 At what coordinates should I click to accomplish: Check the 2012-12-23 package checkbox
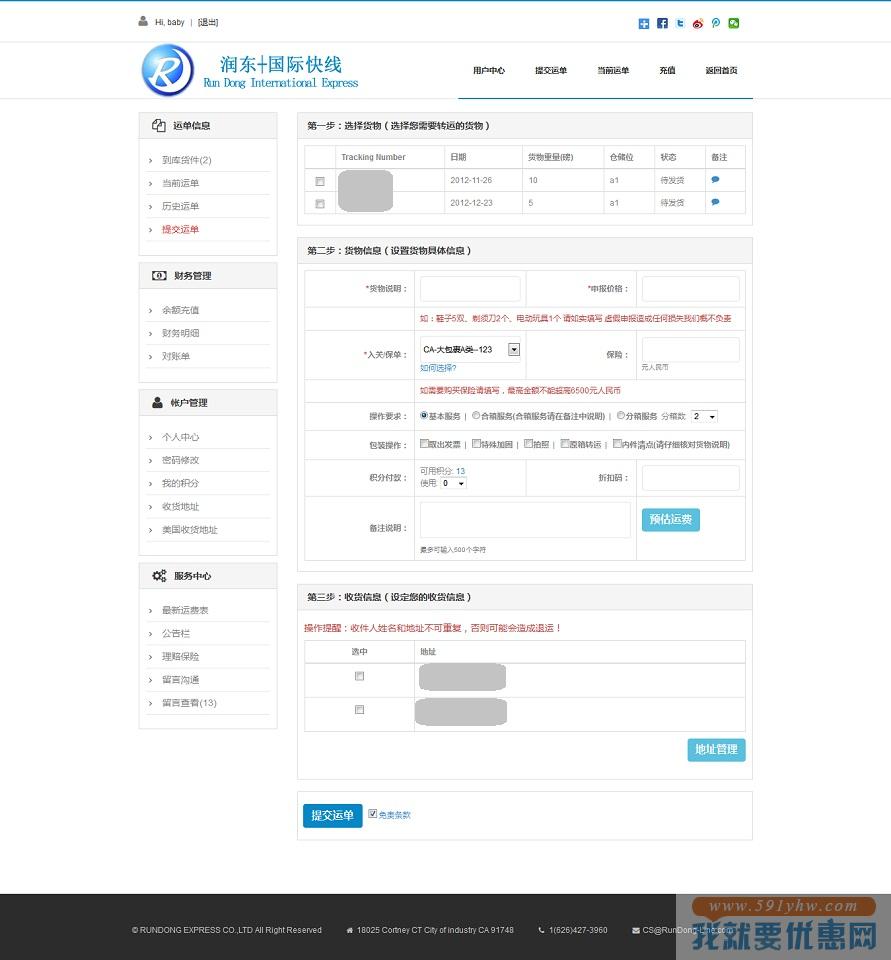[320, 204]
